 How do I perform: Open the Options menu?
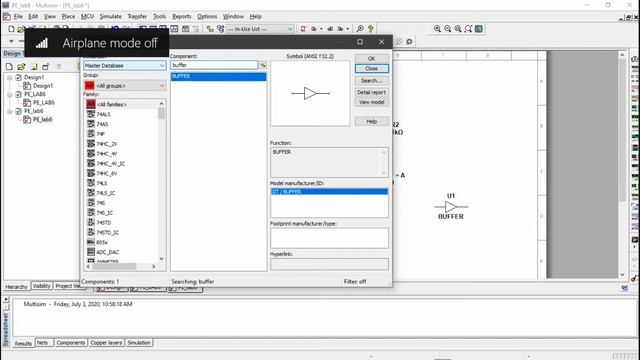pos(207,16)
